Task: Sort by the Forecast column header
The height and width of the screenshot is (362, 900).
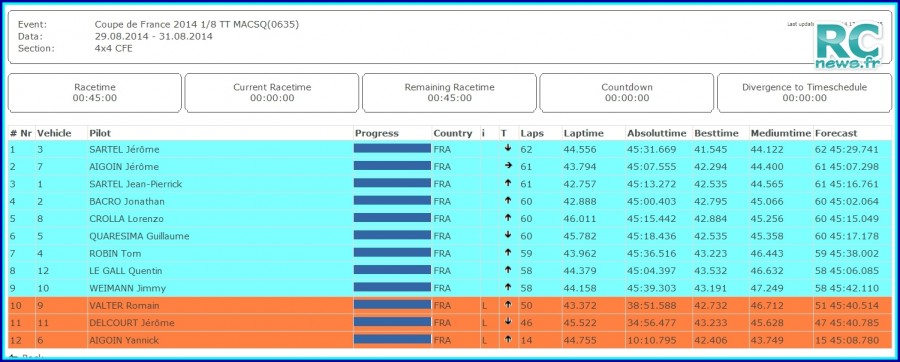Action: click(x=836, y=133)
